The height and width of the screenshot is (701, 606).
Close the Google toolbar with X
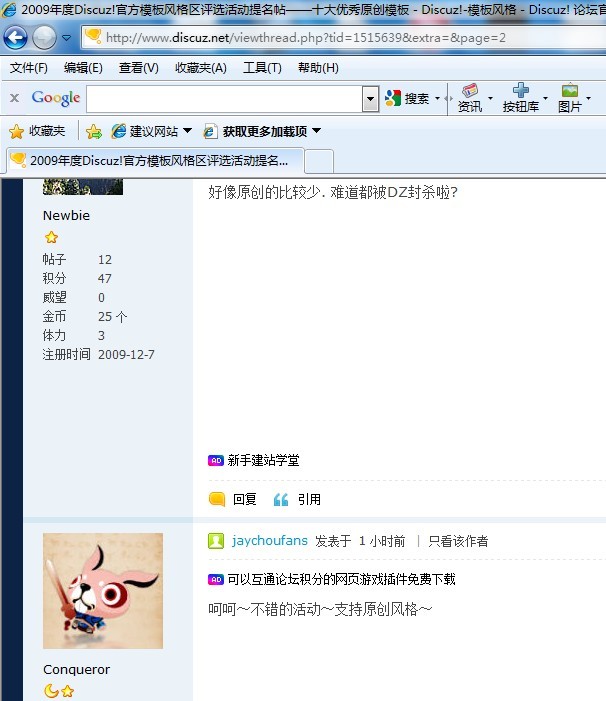14,98
